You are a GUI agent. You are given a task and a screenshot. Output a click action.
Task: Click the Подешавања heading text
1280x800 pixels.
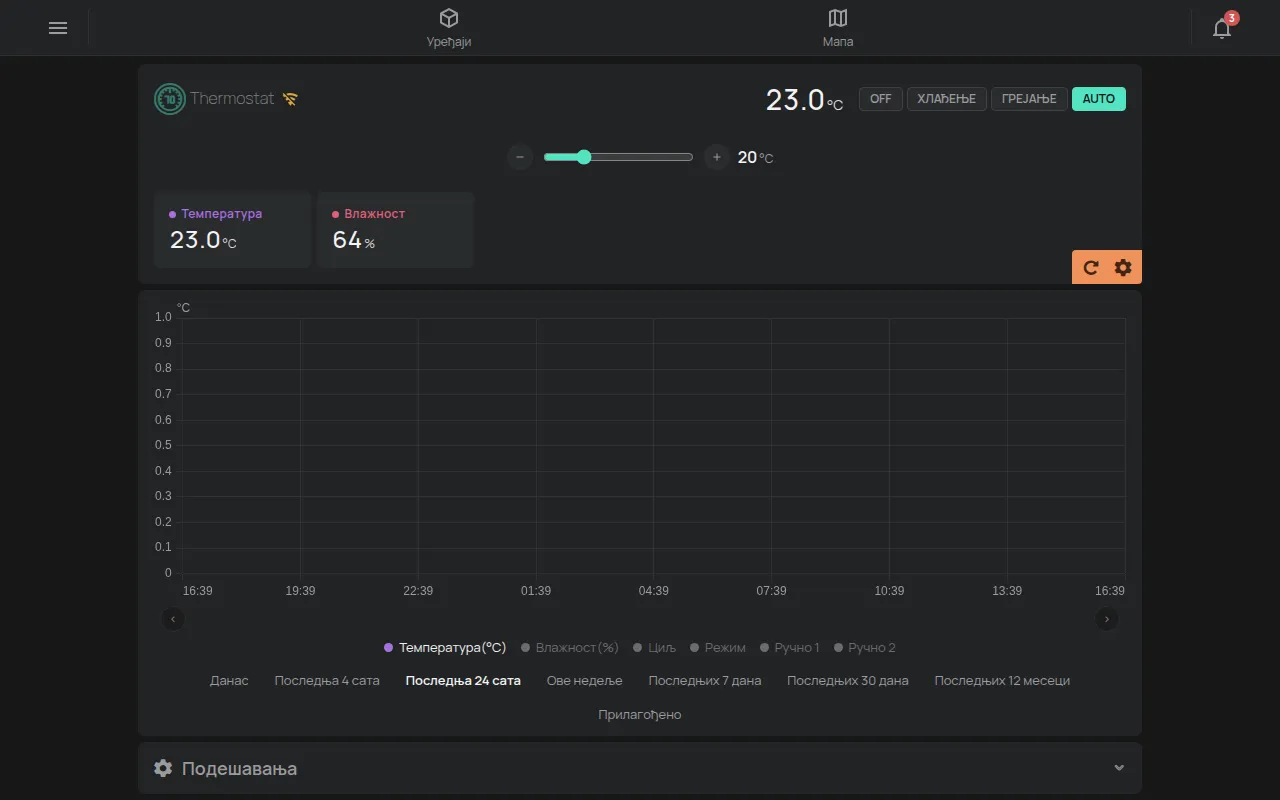tap(240, 768)
